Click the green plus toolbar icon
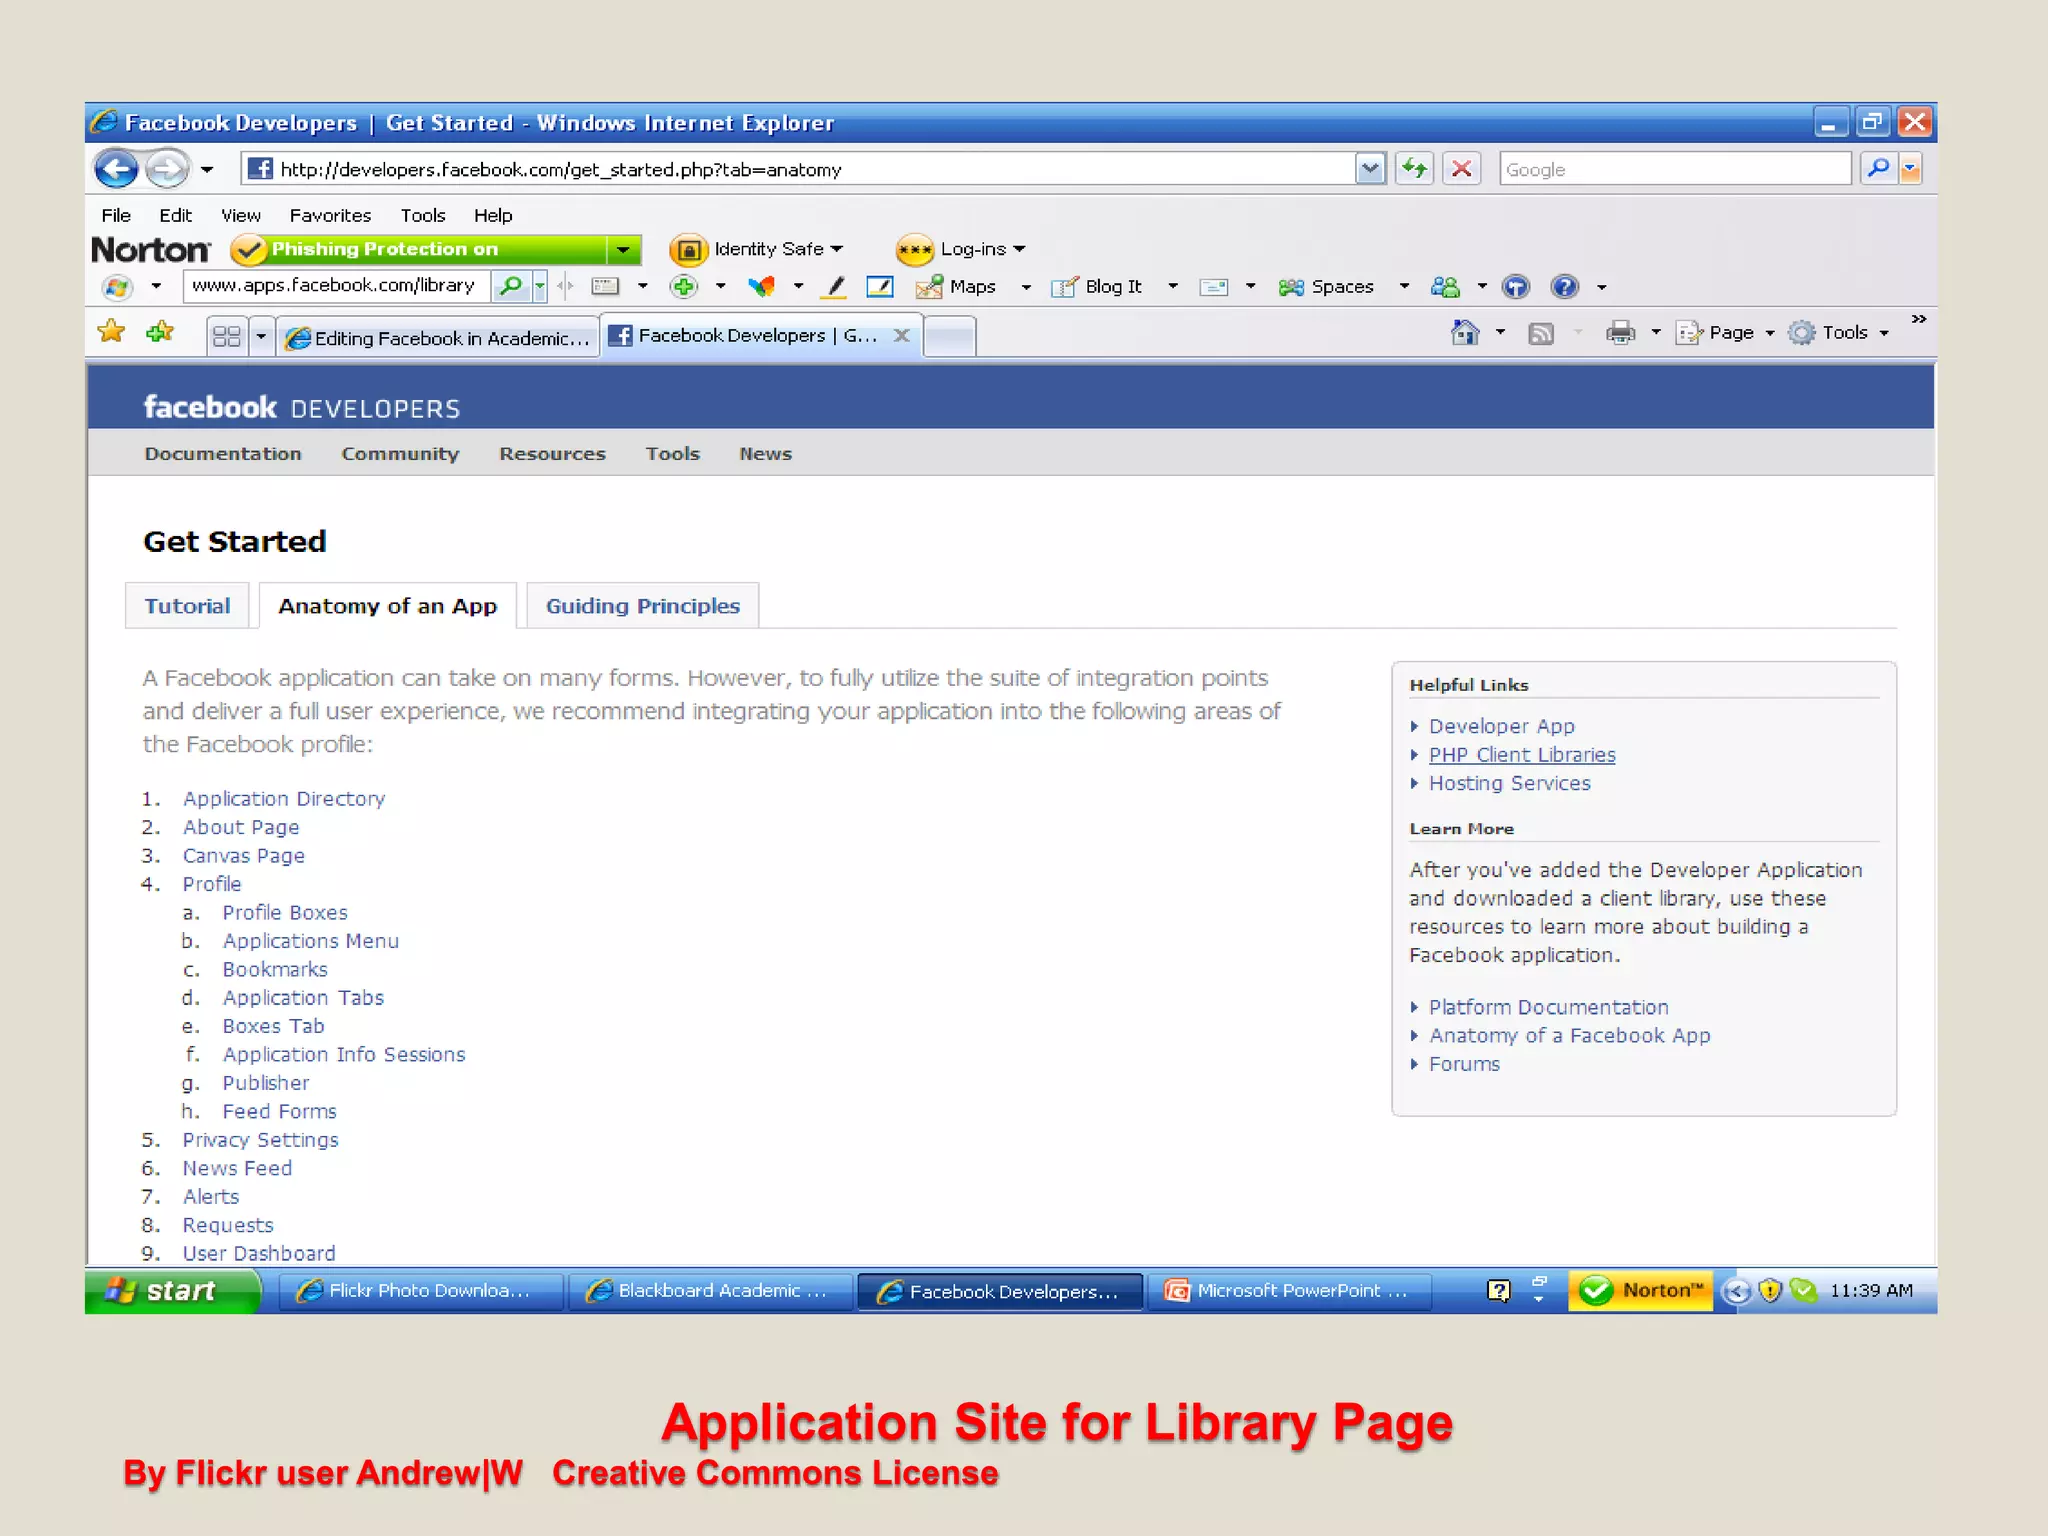This screenshot has height=1536, width=2048. 684,287
